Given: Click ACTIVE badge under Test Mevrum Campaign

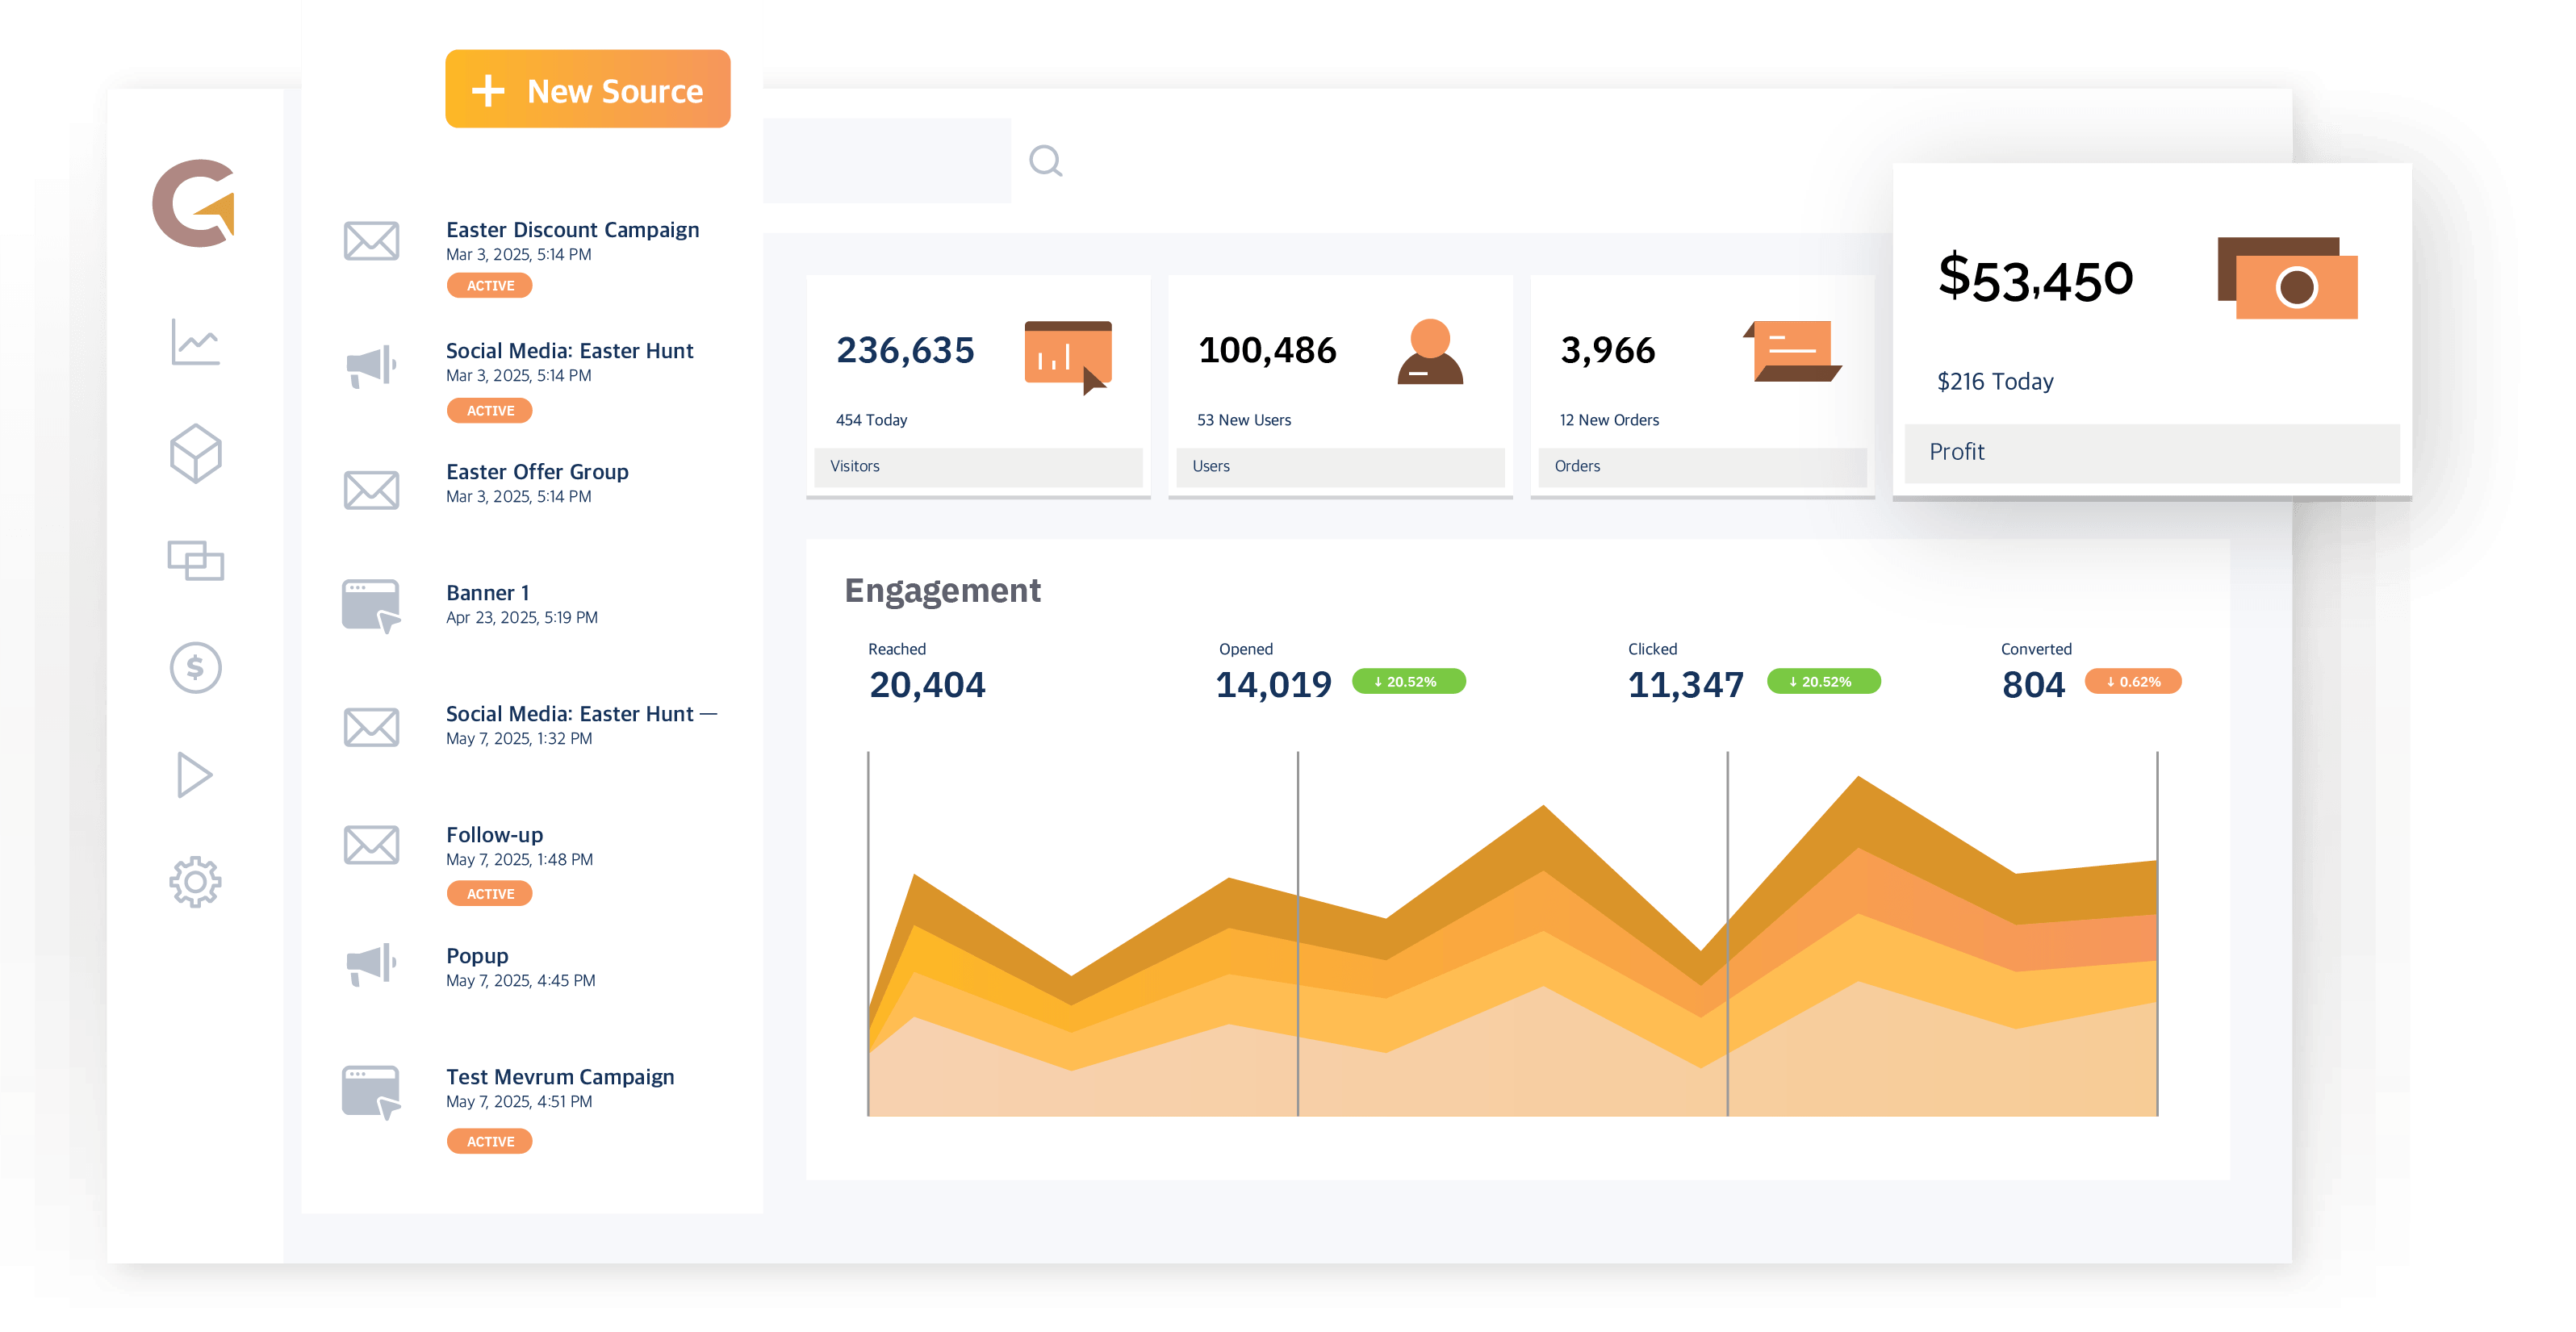Looking at the screenshot, I should tap(489, 1141).
